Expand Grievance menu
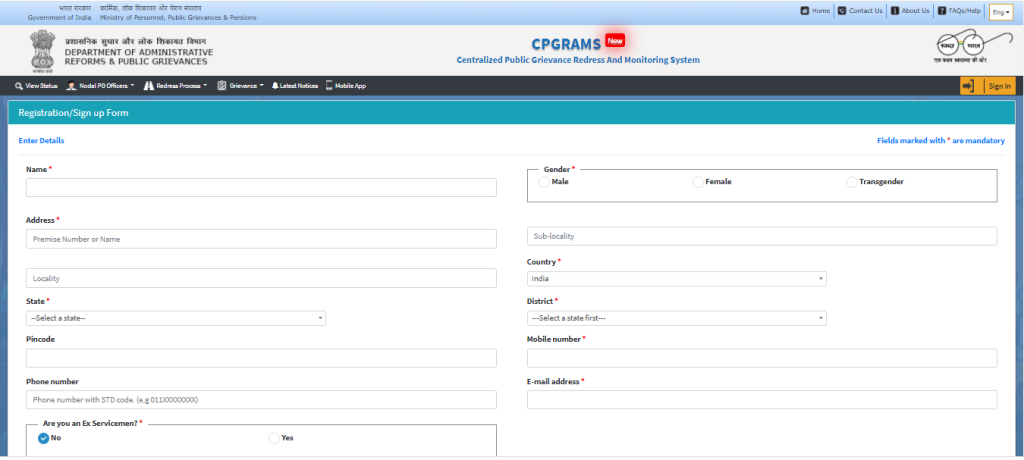 (241, 86)
